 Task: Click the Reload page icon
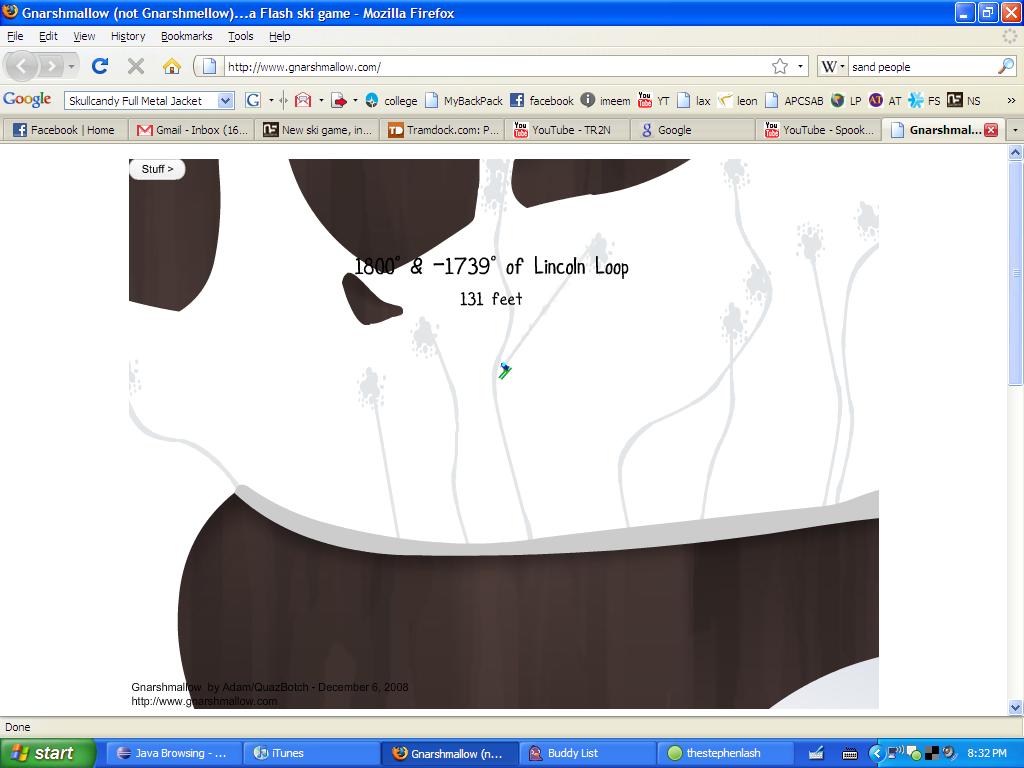coord(99,66)
